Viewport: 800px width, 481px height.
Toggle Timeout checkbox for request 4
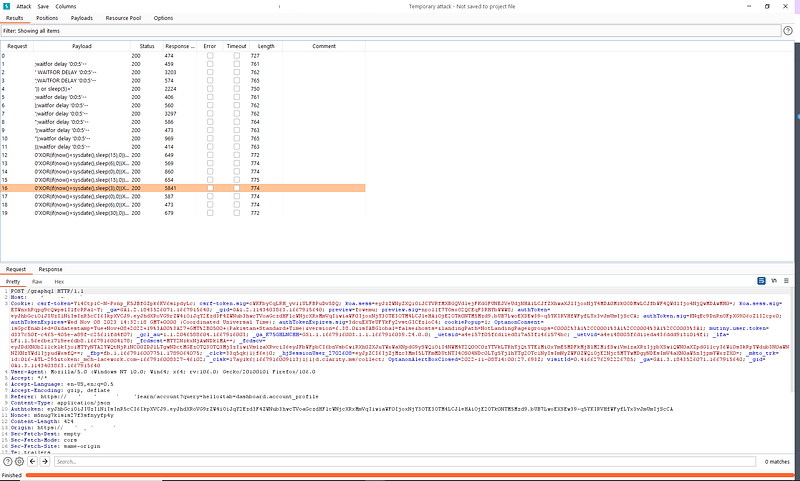236,89
